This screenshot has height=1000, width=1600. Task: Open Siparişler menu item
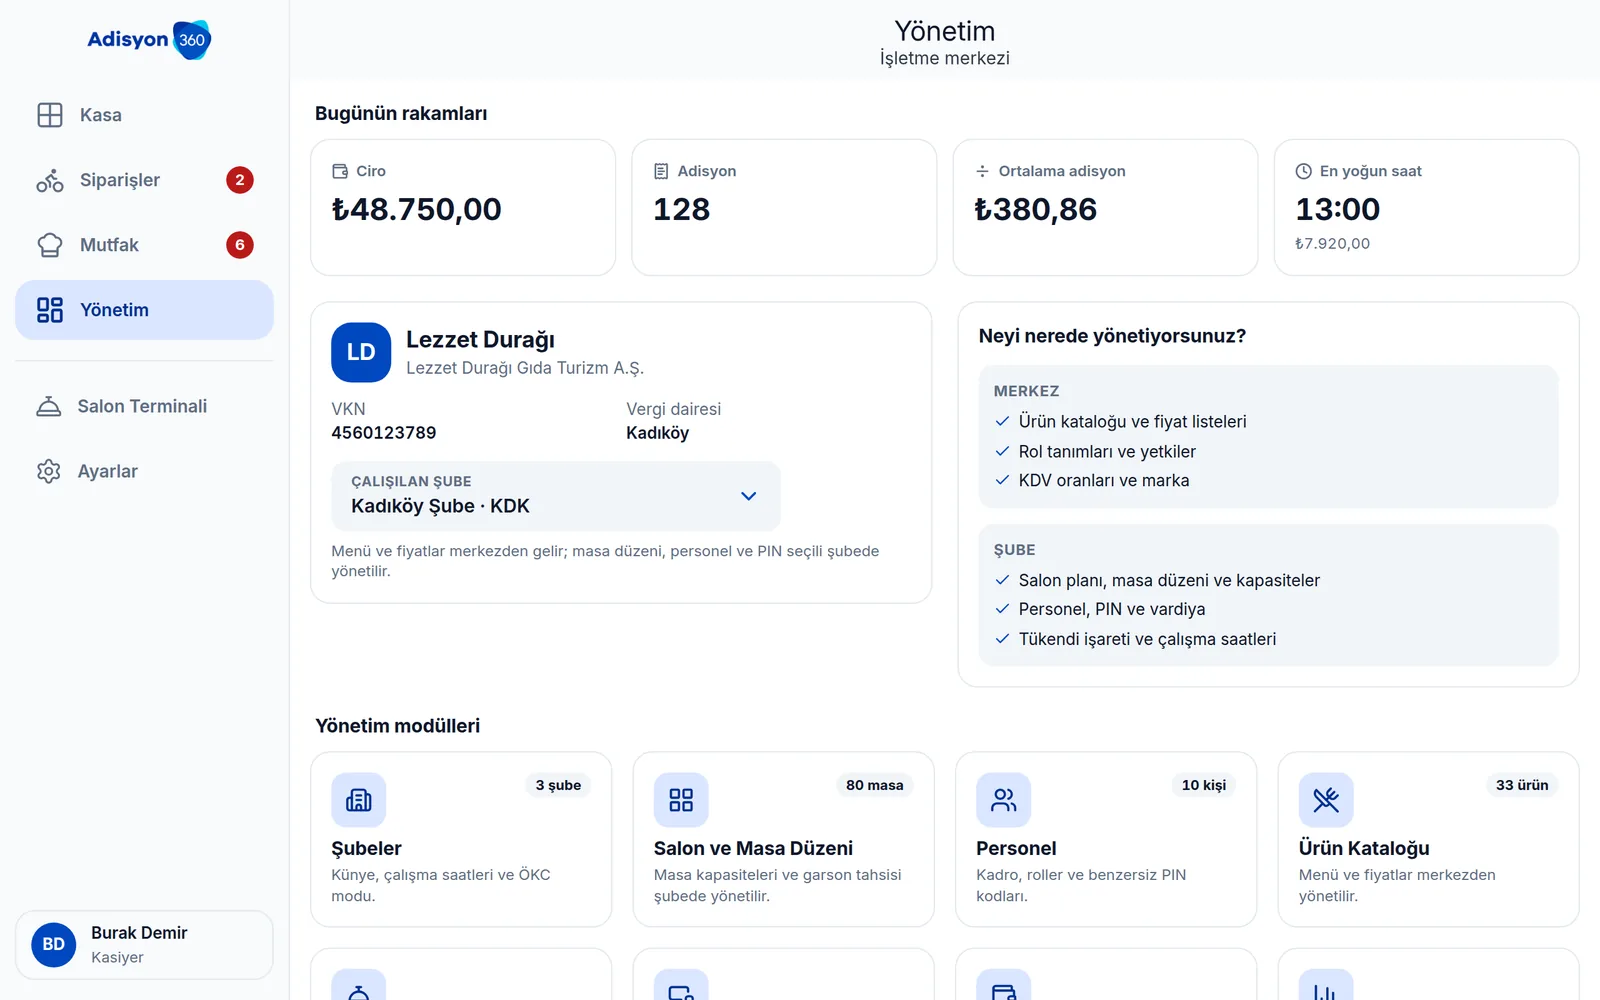click(x=144, y=180)
